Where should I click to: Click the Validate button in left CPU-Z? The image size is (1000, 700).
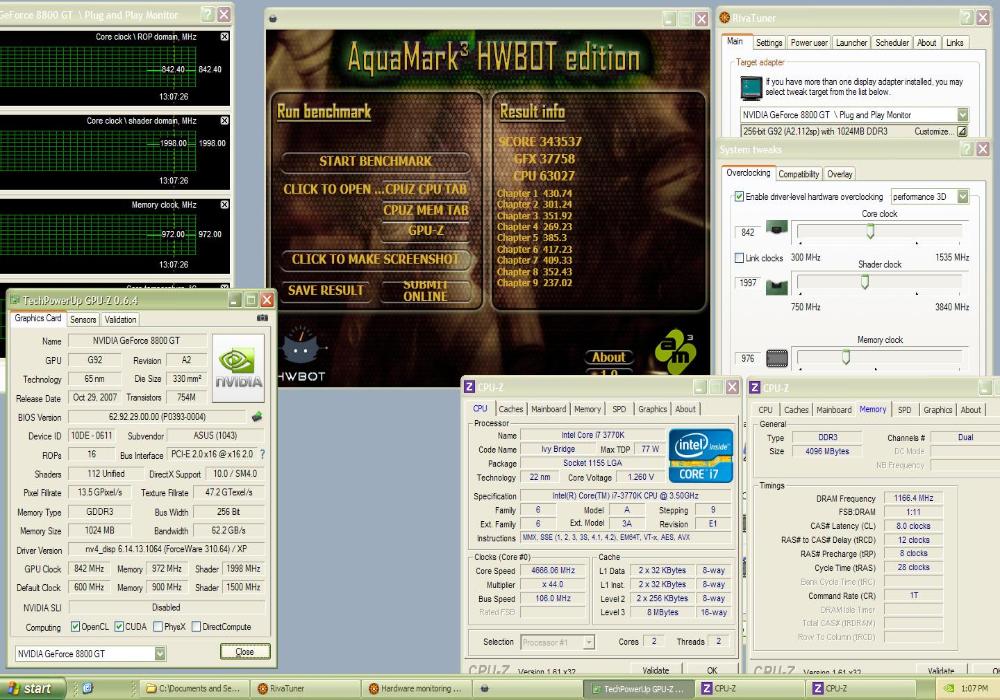[656, 670]
